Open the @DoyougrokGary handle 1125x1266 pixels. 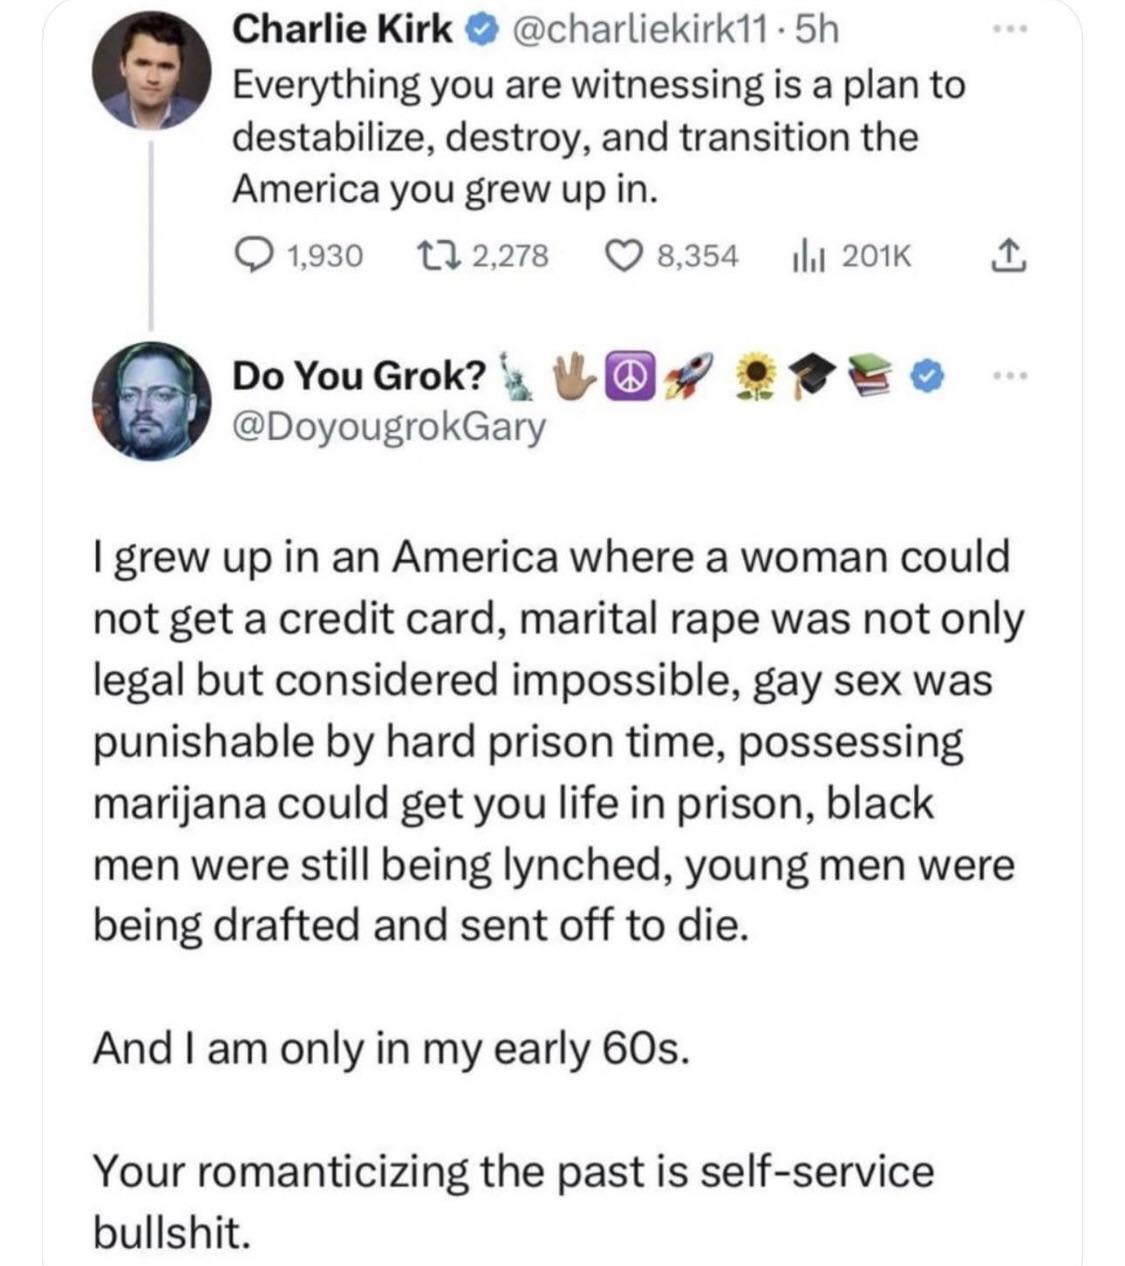click(389, 427)
